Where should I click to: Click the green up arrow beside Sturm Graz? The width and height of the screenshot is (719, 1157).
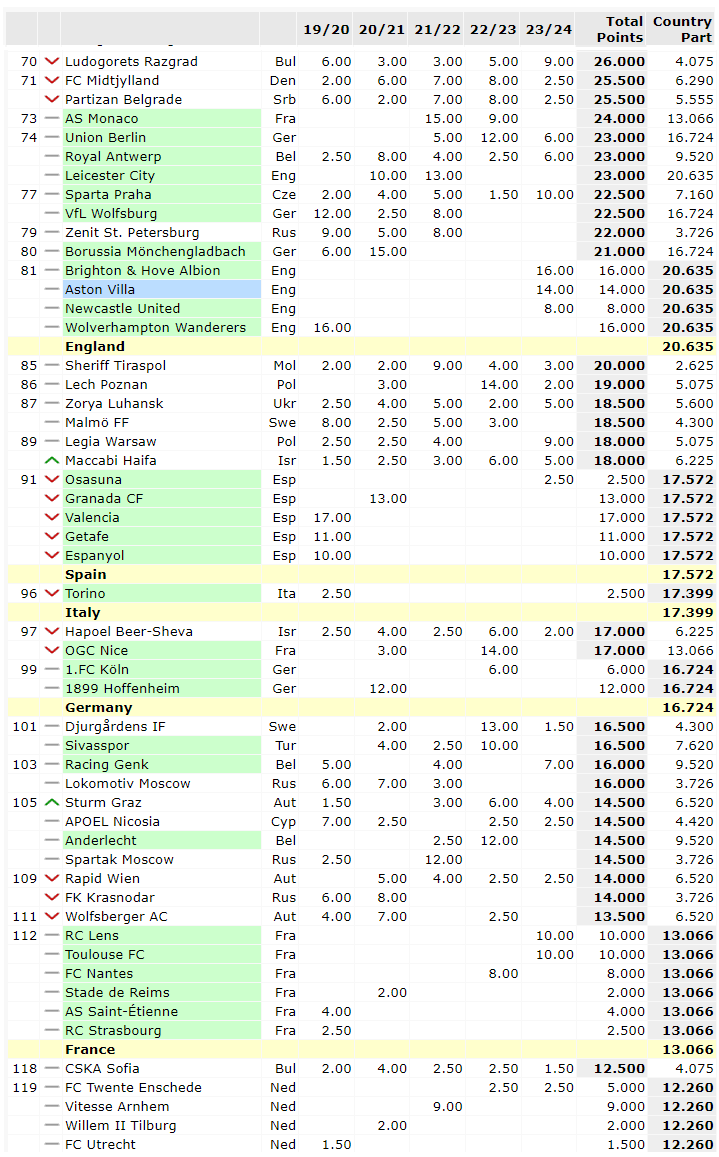[52, 802]
